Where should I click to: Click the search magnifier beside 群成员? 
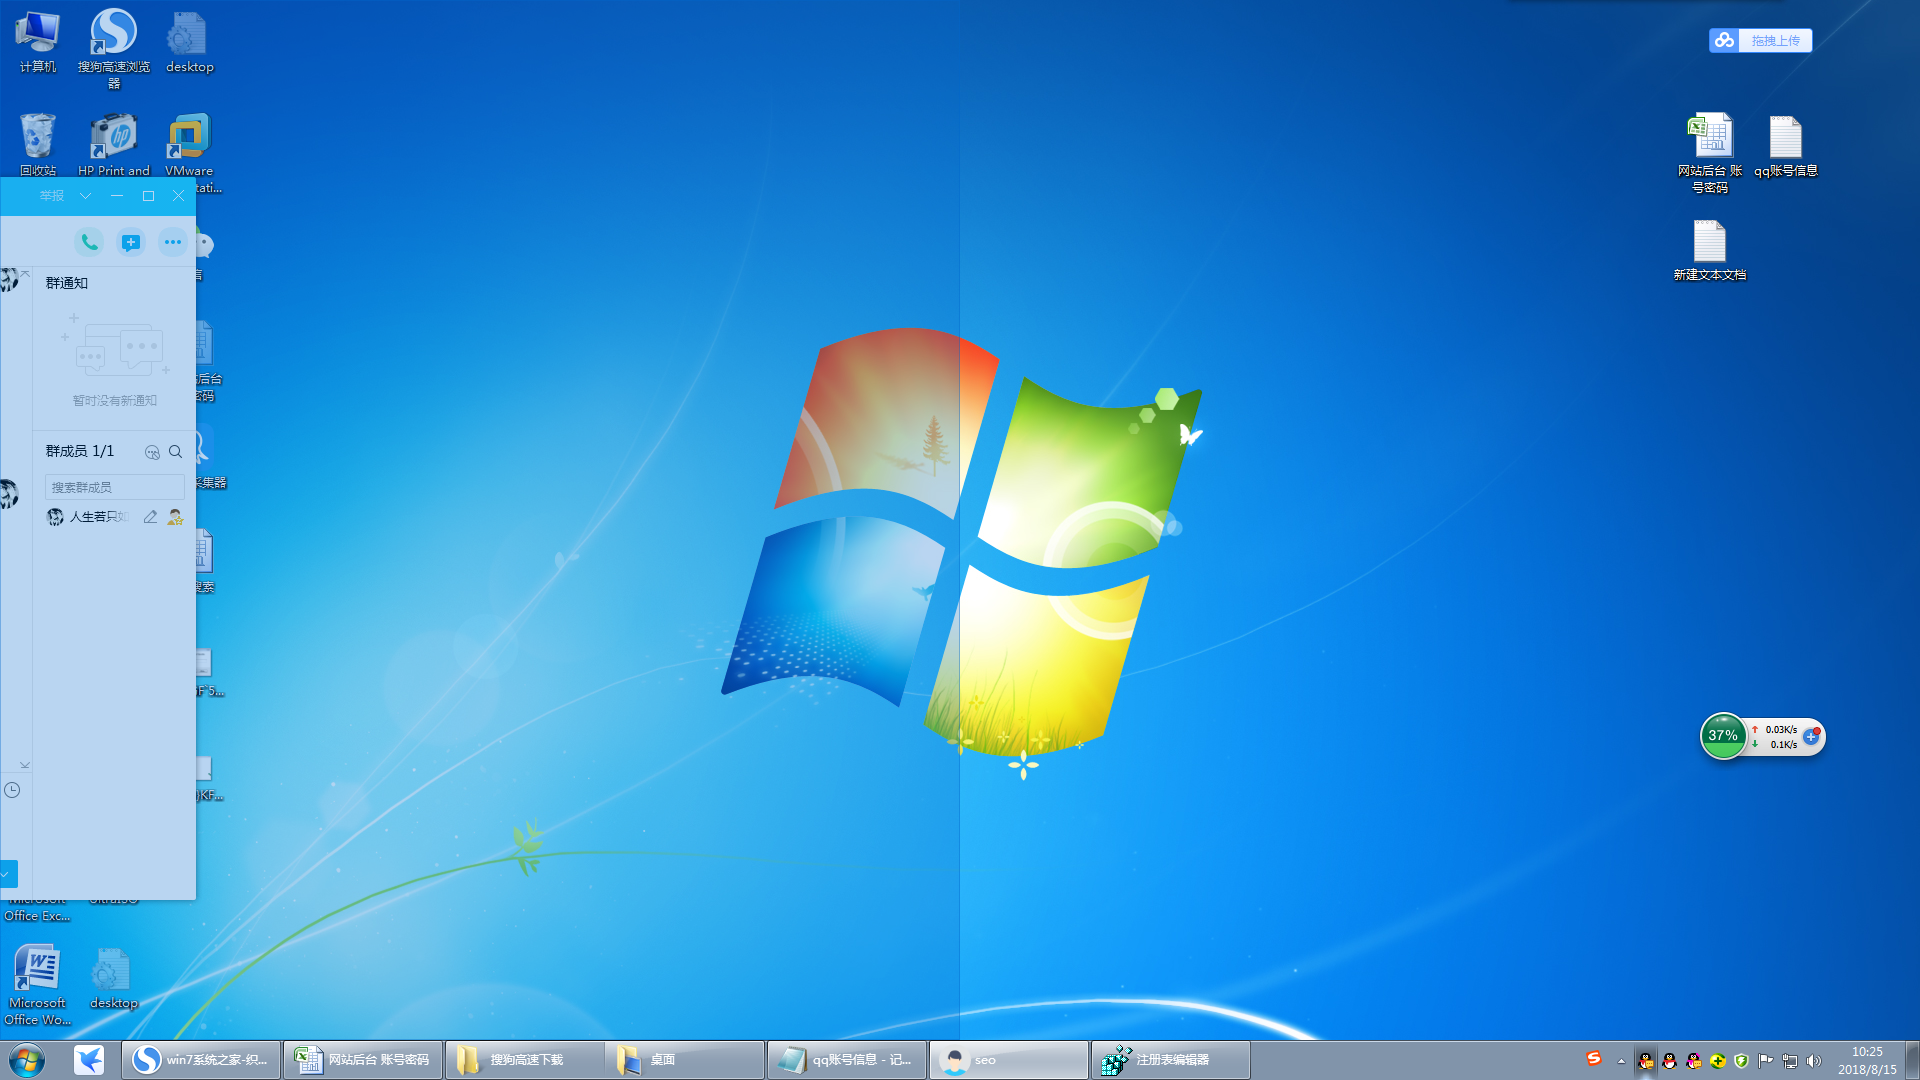176,452
